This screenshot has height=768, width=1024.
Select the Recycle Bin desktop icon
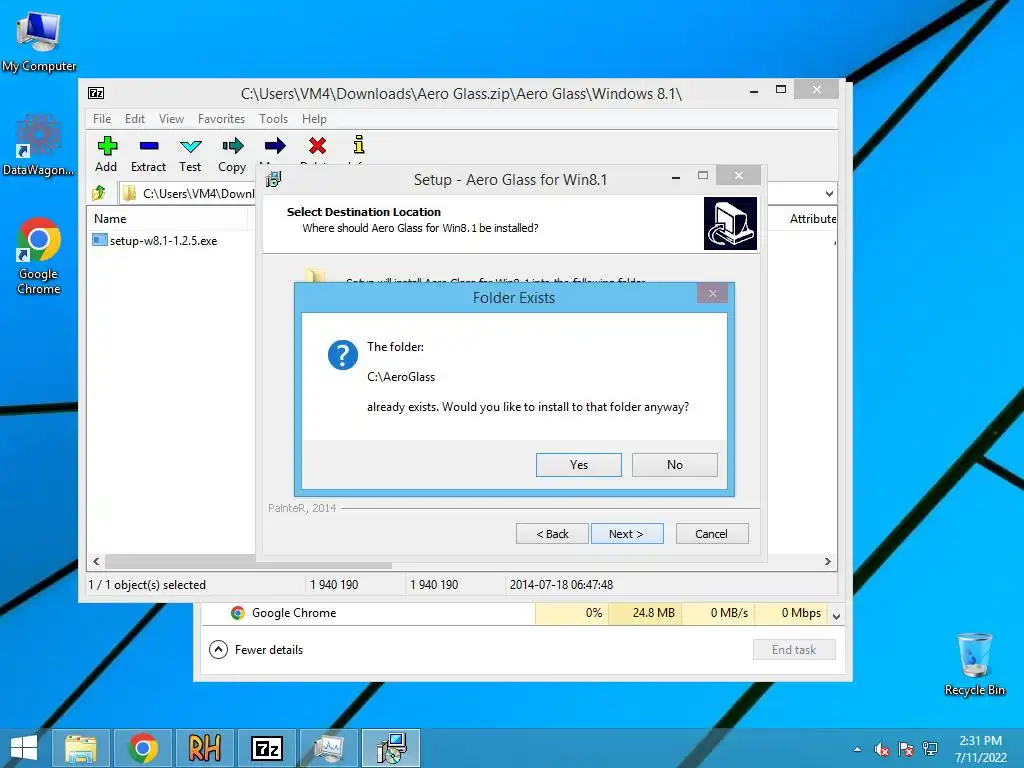click(x=974, y=664)
